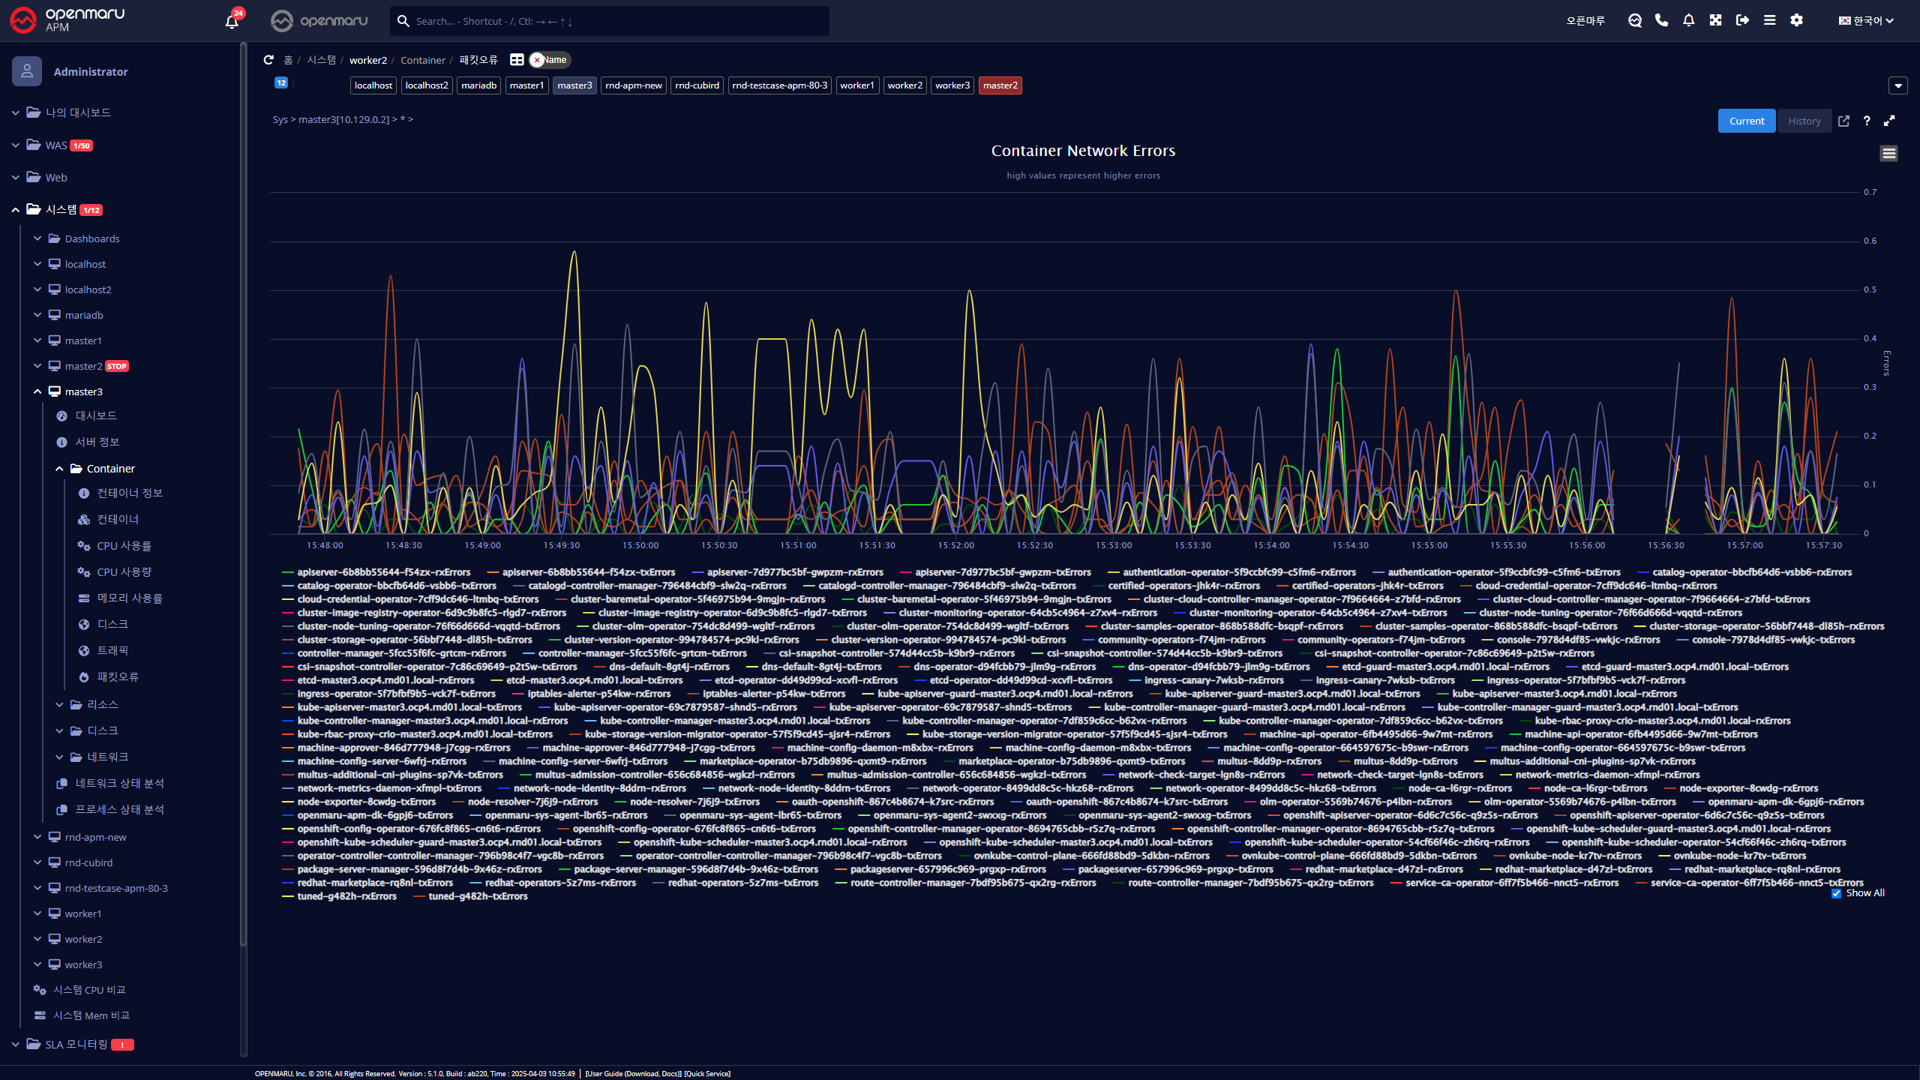Open the chat monitoring icon
The image size is (1920, 1080).
pos(1635,20)
